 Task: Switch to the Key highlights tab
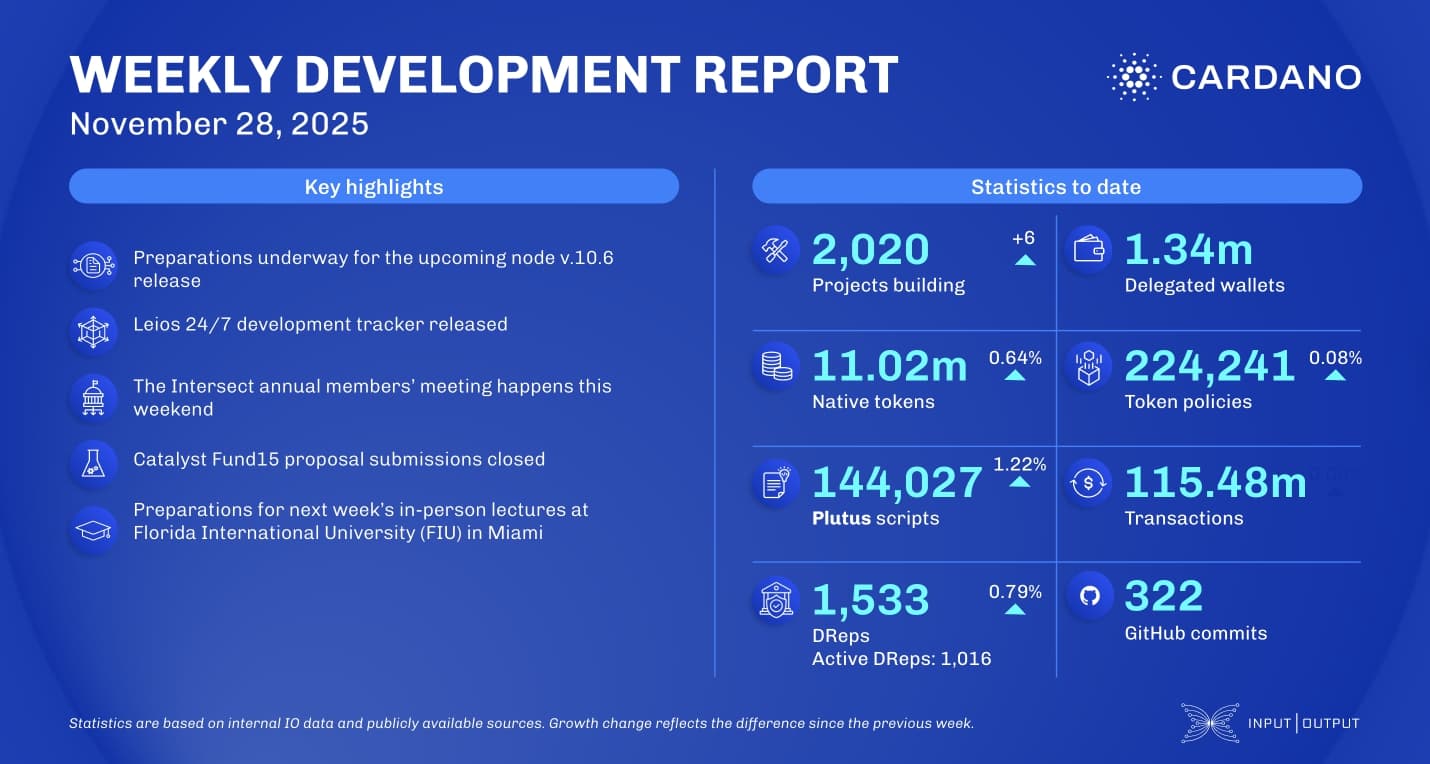[x=373, y=186]
